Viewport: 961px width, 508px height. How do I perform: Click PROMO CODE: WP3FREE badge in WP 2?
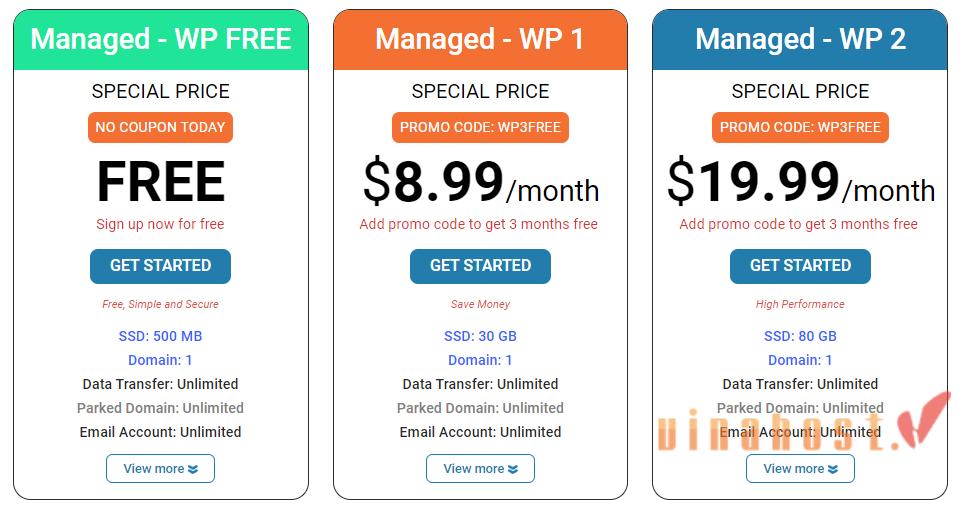click(800, 127)
